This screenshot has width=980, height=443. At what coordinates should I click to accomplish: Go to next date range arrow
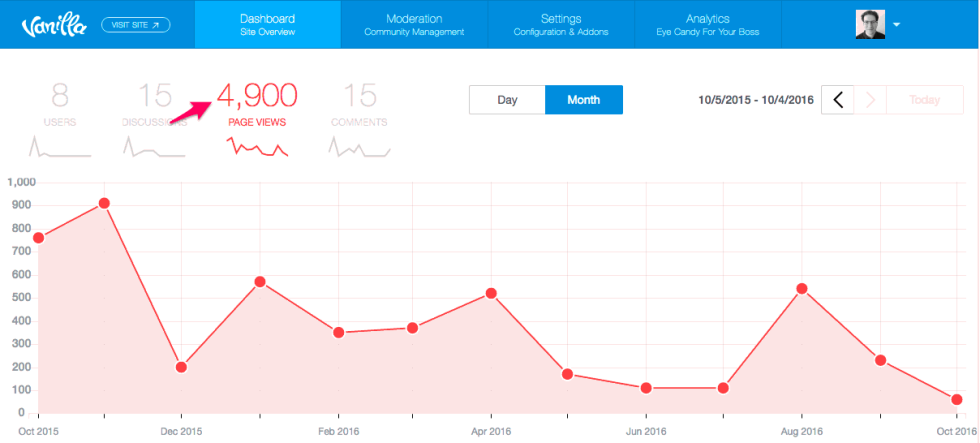click(870, 100)
